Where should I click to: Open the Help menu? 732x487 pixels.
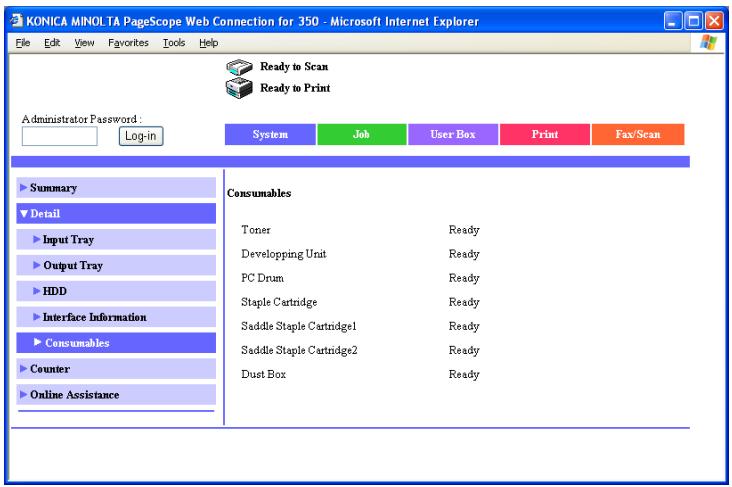208,43
